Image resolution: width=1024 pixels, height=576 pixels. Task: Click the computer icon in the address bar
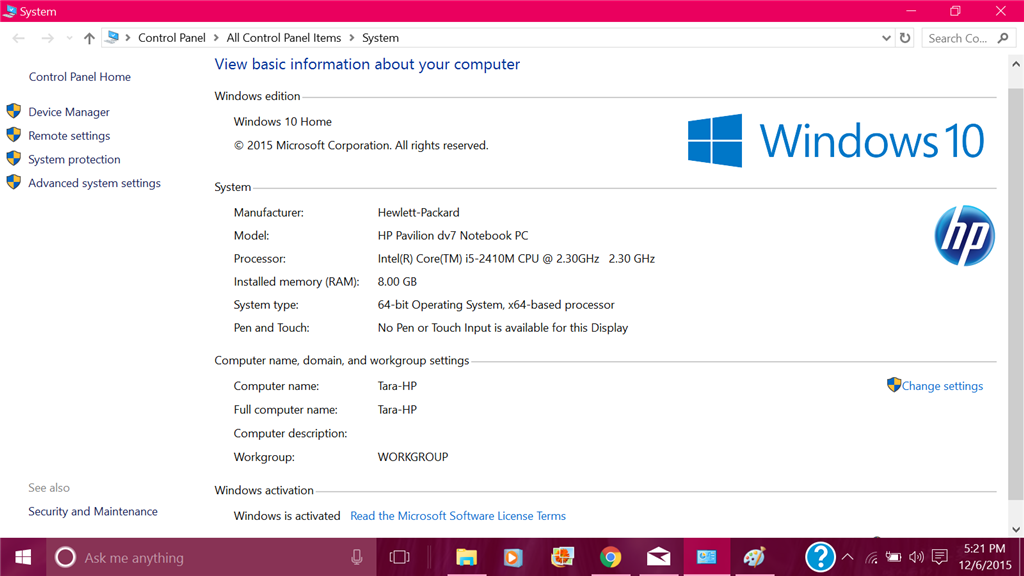point(112,37)
